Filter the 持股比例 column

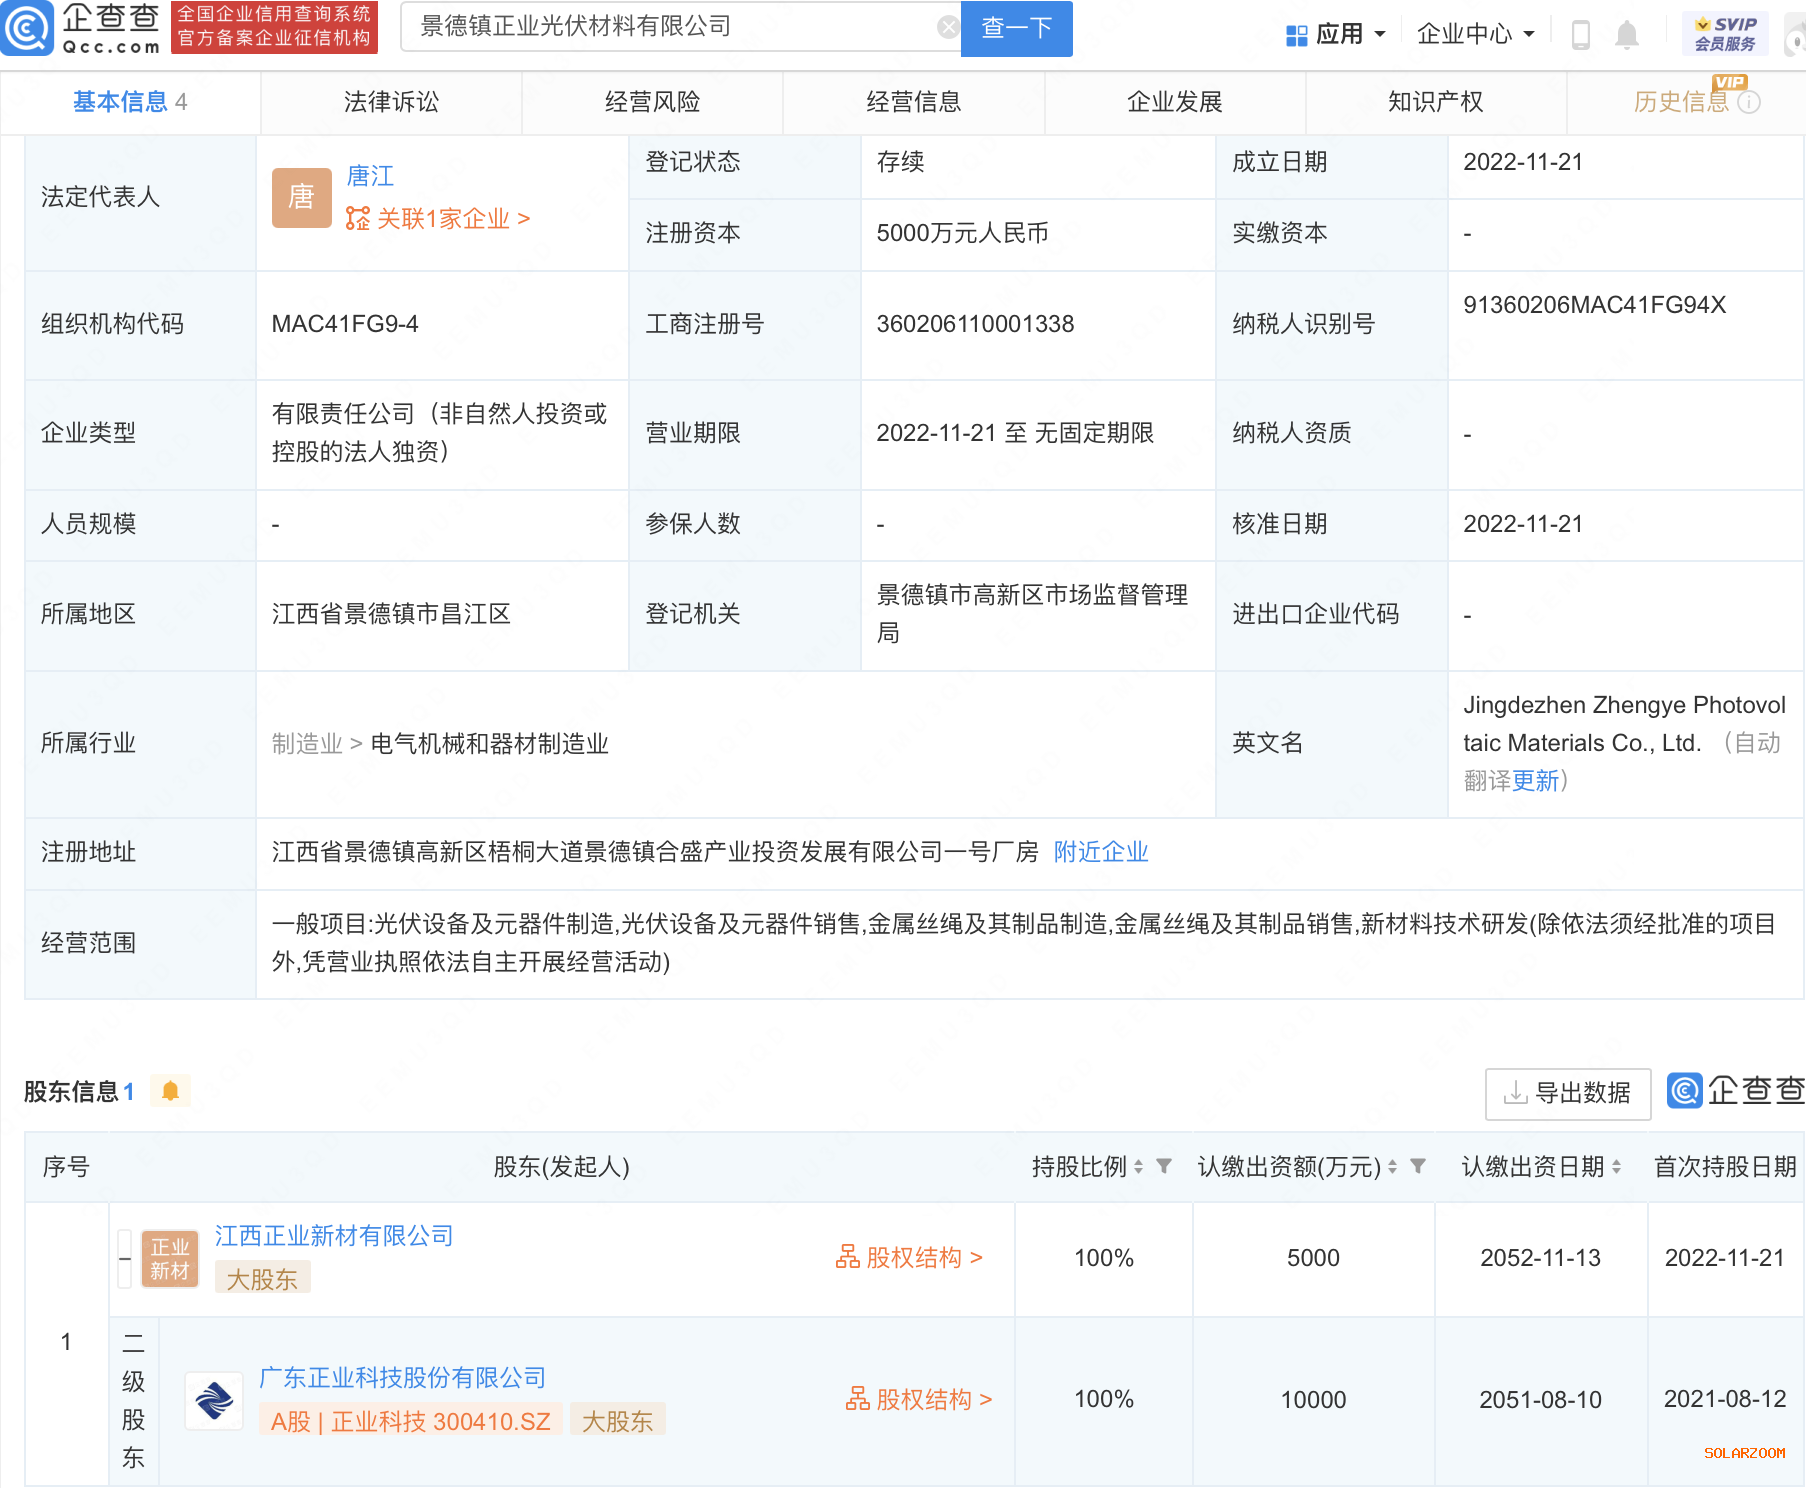(1164, 1166)
